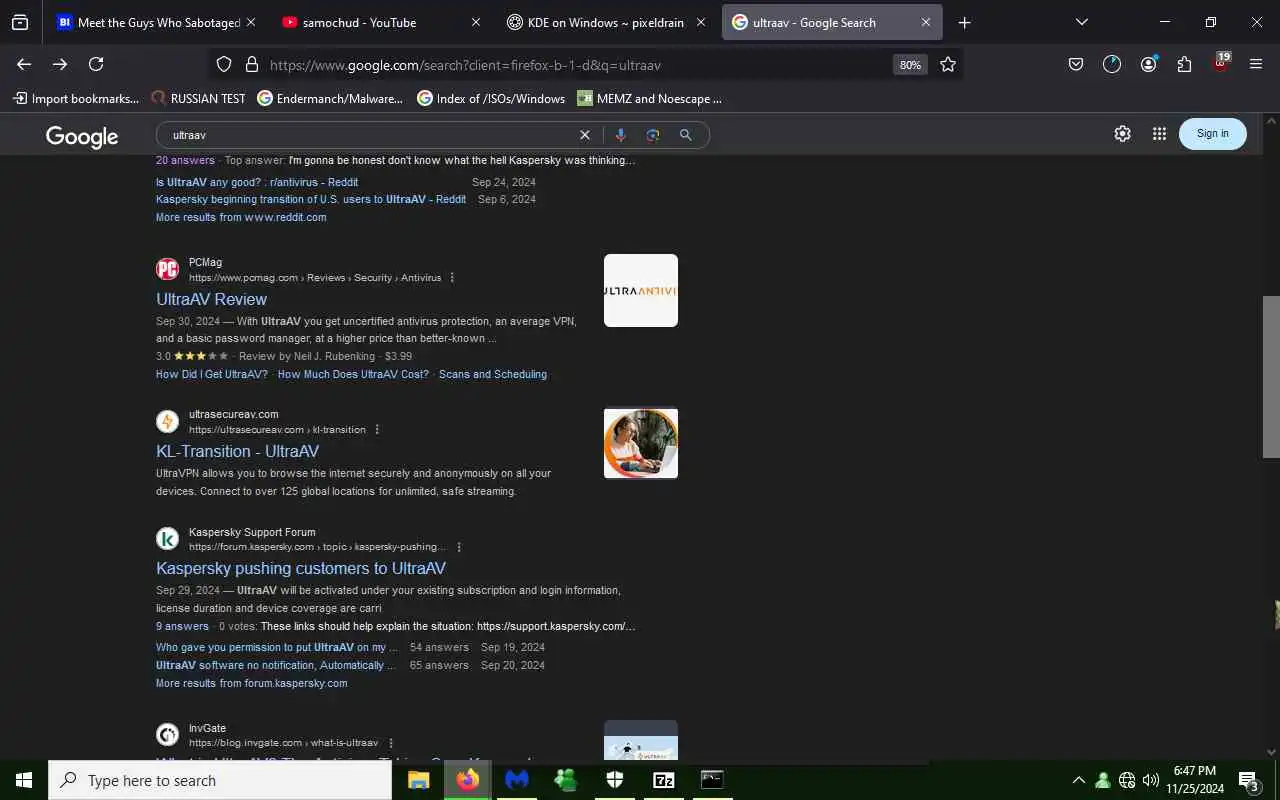Image resolution: width=1280 pixels, height=800 pixels.
Task: Open the Firefox account icon
Action: (x=1148, y=64)
